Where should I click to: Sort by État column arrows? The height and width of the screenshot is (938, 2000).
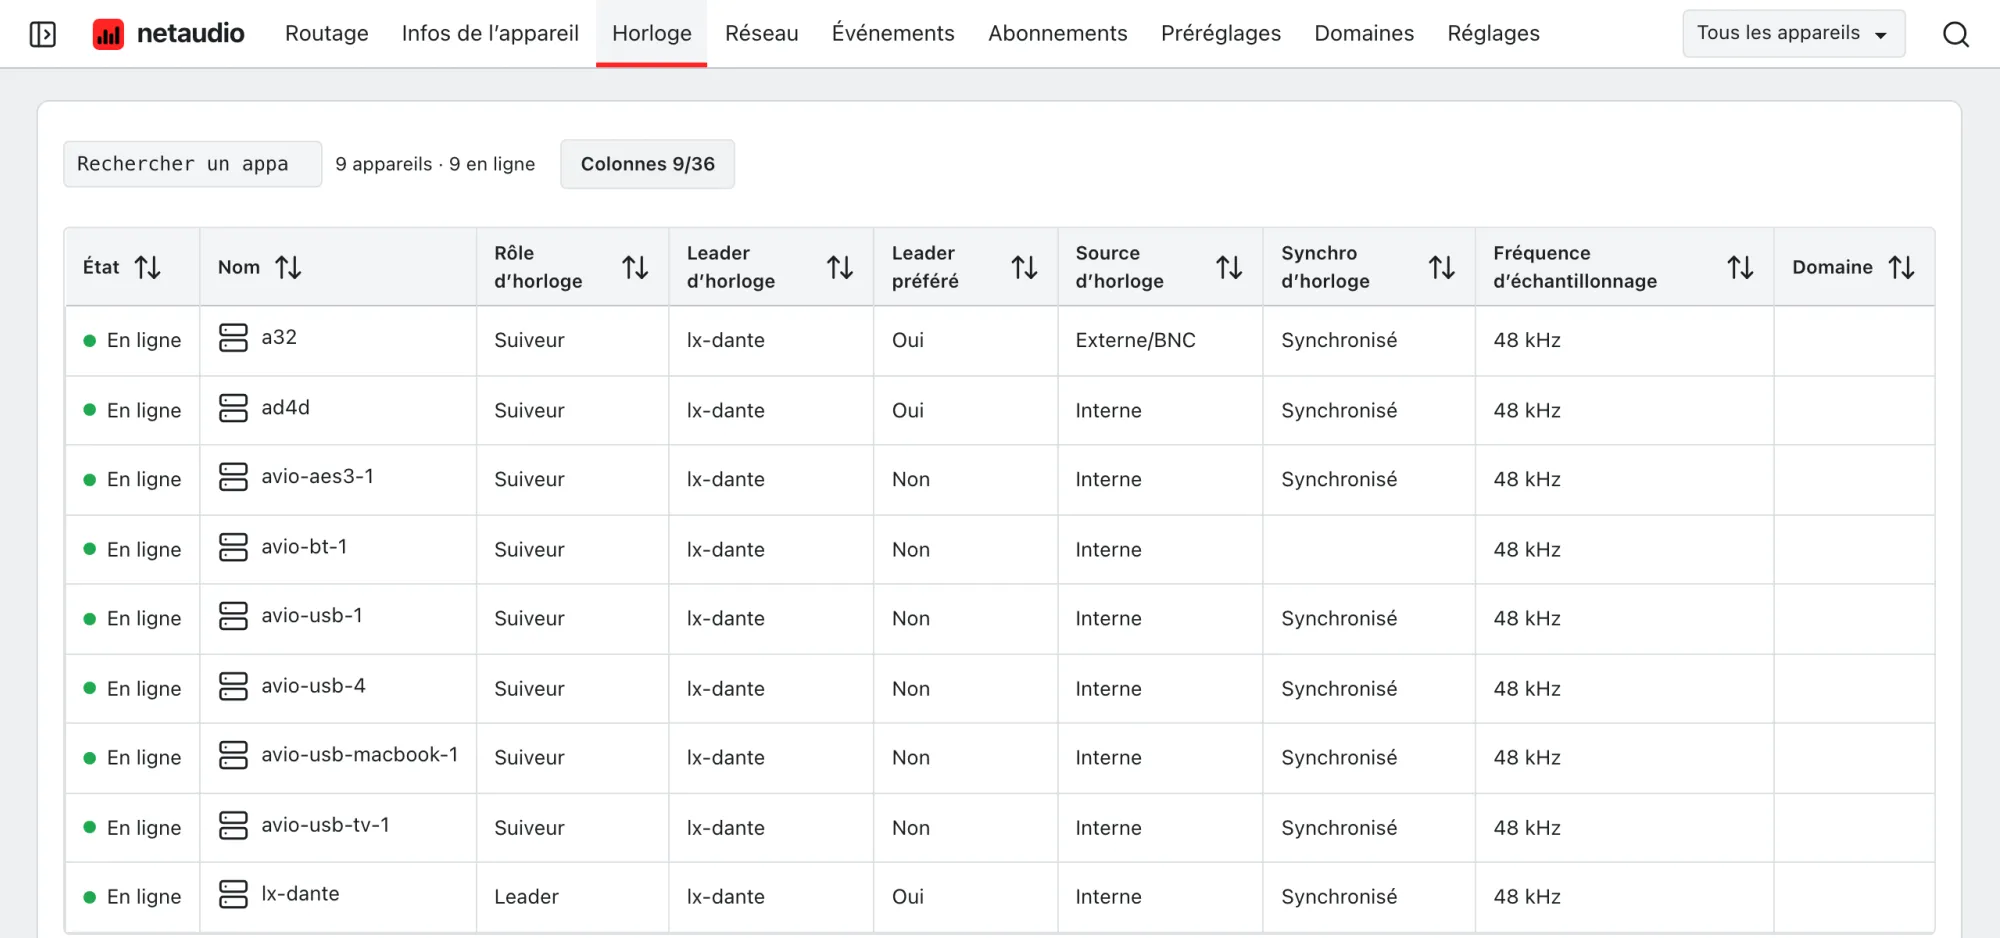point(148,267)
